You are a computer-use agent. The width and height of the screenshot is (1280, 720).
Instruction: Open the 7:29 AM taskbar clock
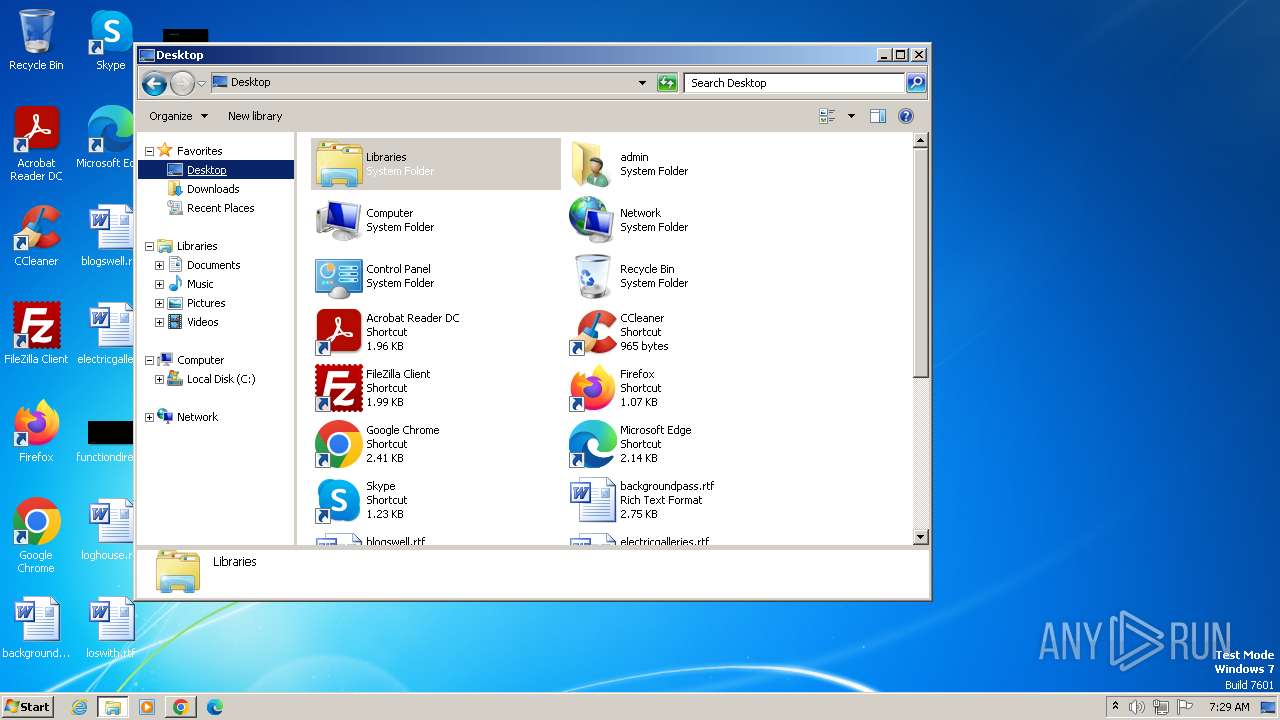[1229, 707]
